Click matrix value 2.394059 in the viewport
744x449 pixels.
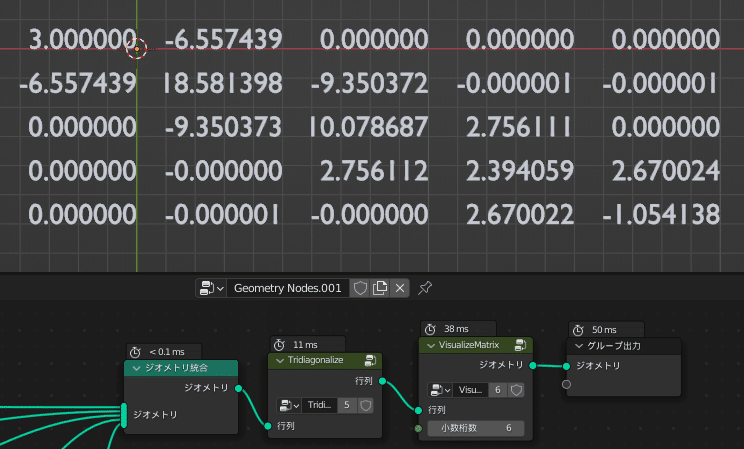(x=520, y=171)
